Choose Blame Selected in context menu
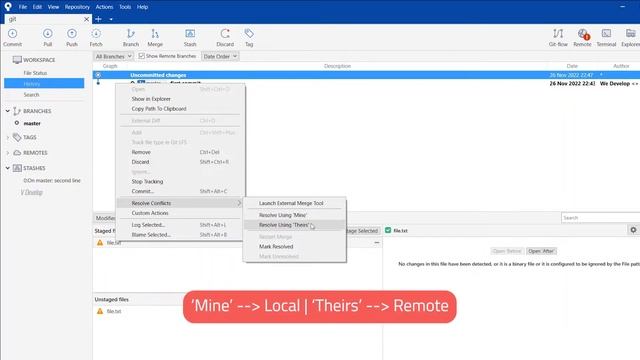The image size is (640, 360). point(180,235)
